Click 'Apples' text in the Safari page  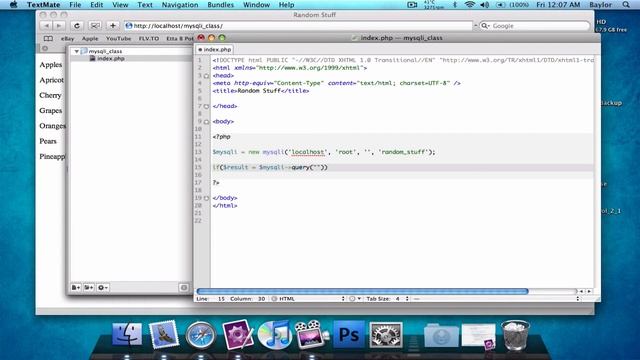51,64
